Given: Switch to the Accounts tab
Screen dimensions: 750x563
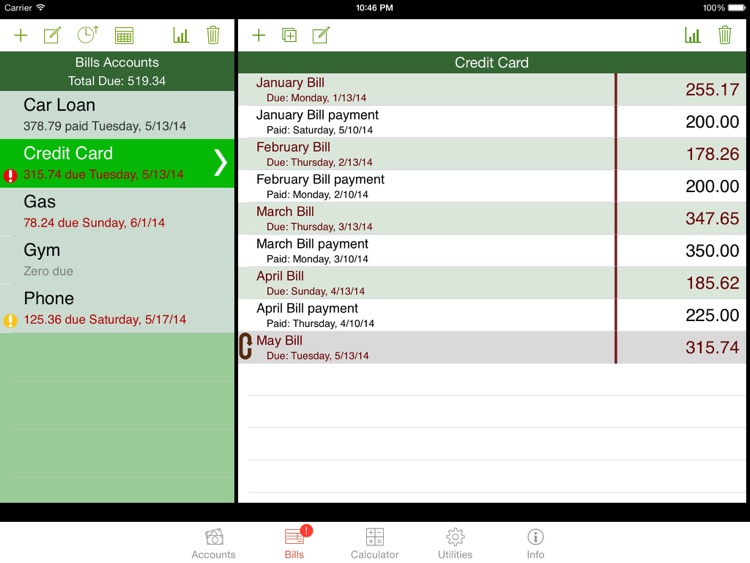Looking at the screenshot, I should [213, 544].
